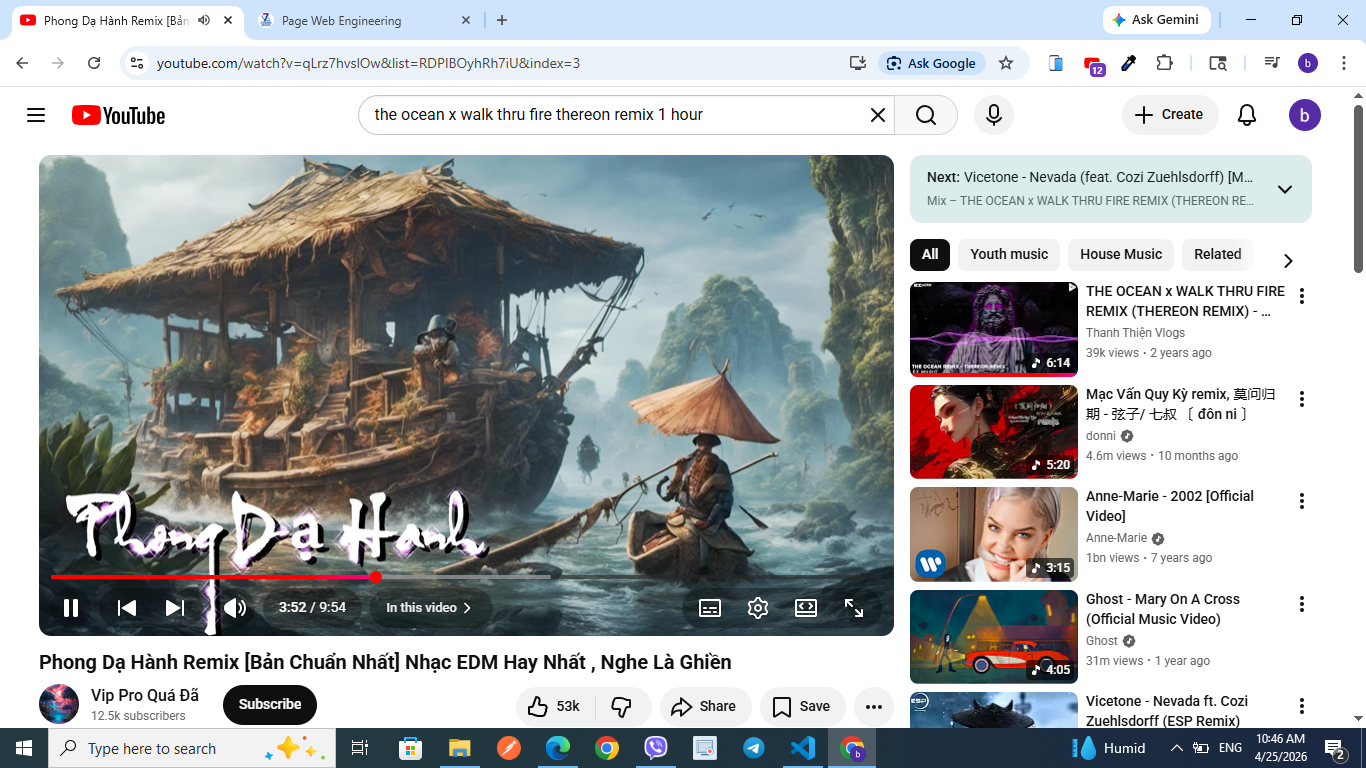
Task: Subscribe to Vip Pro Quá Đã
Action: click(x=270, y=704)
